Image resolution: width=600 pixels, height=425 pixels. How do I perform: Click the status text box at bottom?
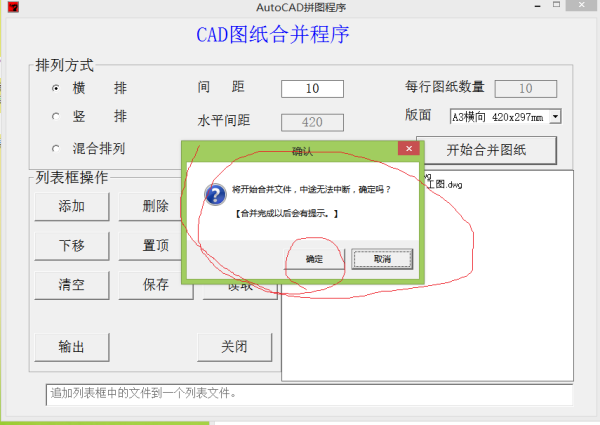(309, 394)
